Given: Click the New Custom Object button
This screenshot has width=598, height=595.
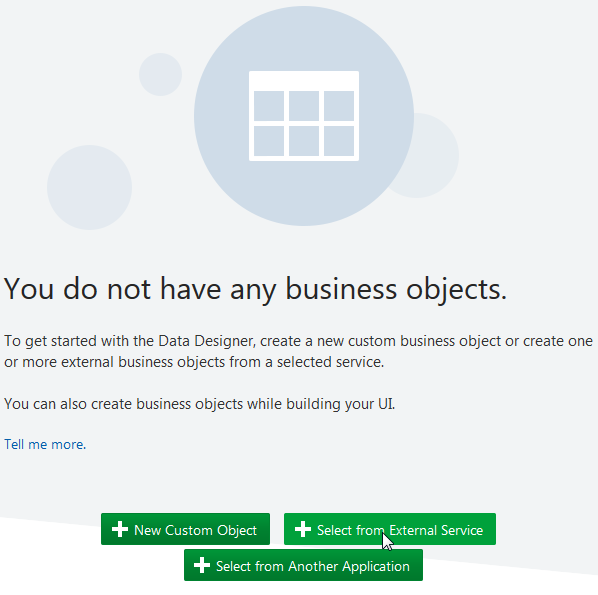Looking at the screenshot, I should pos(185,529).
